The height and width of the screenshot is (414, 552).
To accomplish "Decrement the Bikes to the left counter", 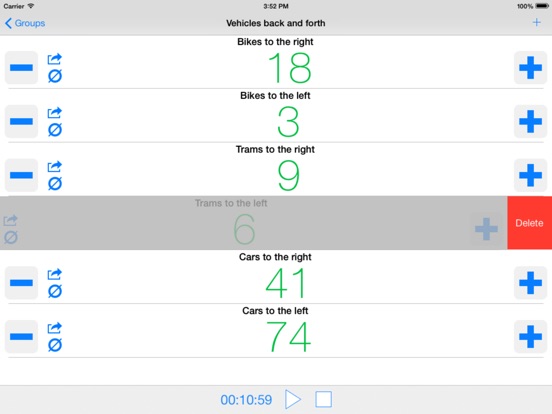I will click(x=21, y=121).
